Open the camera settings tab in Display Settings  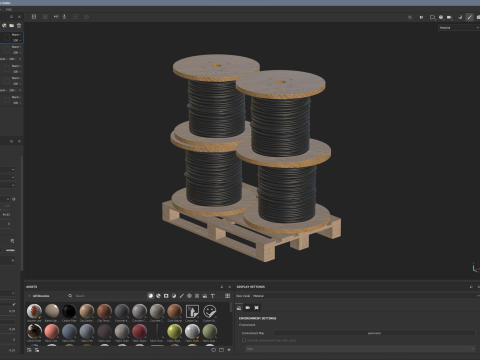click(248, 307)
